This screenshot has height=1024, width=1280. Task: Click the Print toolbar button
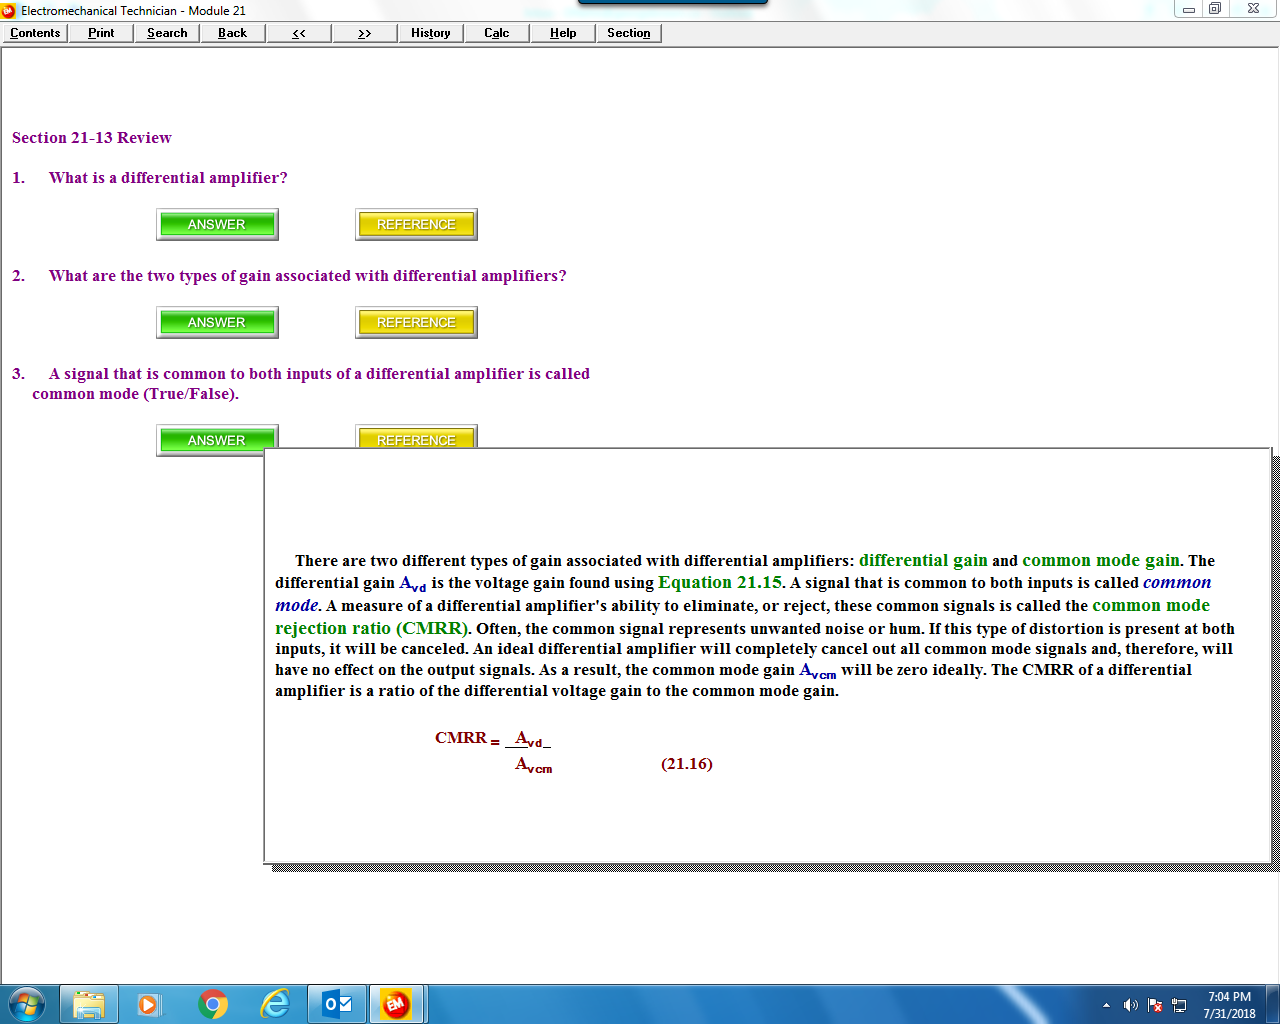pyautogui.click(x=101, y=33)
